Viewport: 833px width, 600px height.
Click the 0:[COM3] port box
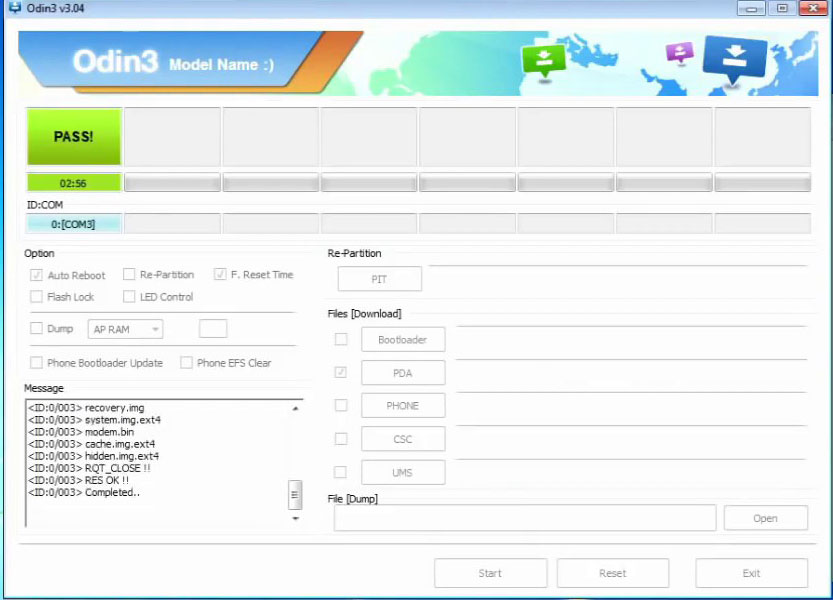click(74, 224)
